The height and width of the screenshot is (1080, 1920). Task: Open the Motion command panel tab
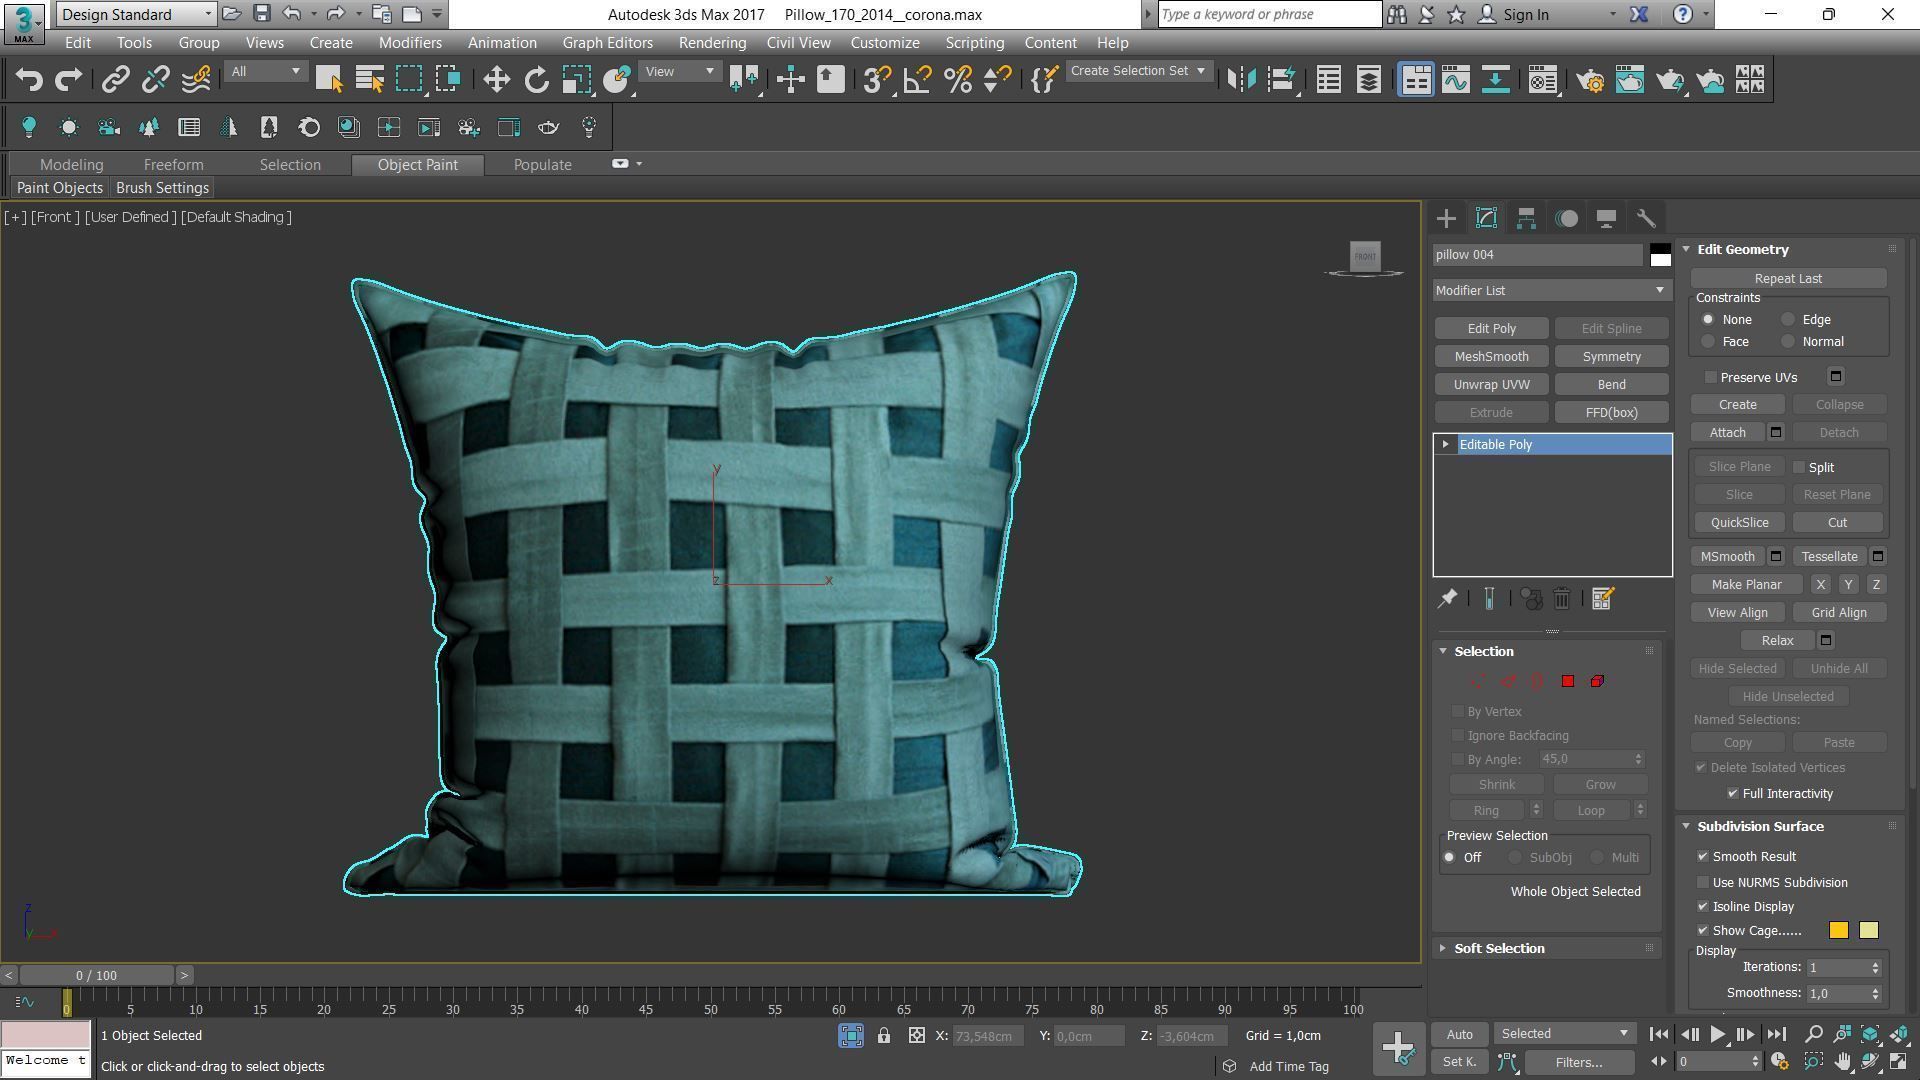pos(1566,218)
